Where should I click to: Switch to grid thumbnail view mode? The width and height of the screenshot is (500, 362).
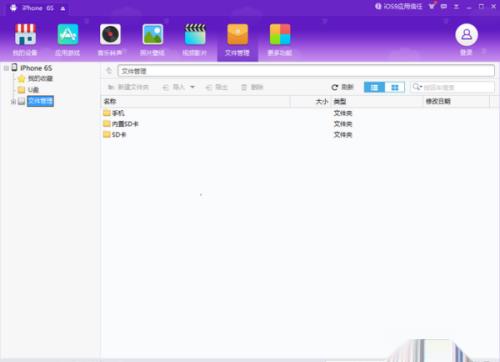pos(395,87)
